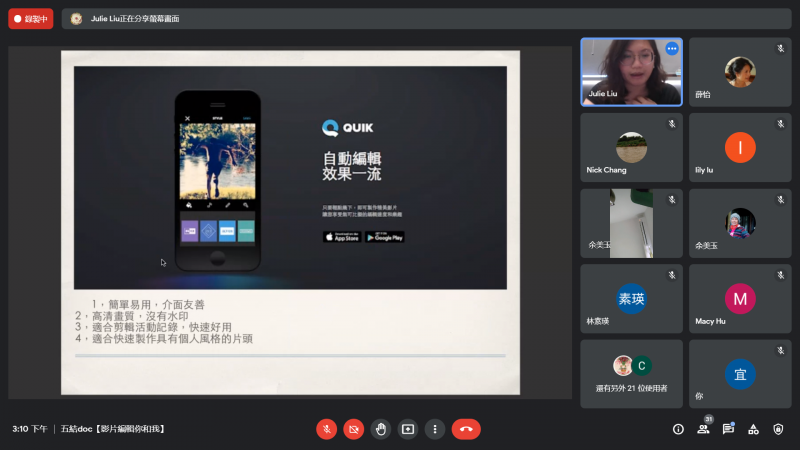Image resolution: width=800 pixels, height=450 pixels.
Task: Click the Google Play badge in slide
Action: pos(385,237)
